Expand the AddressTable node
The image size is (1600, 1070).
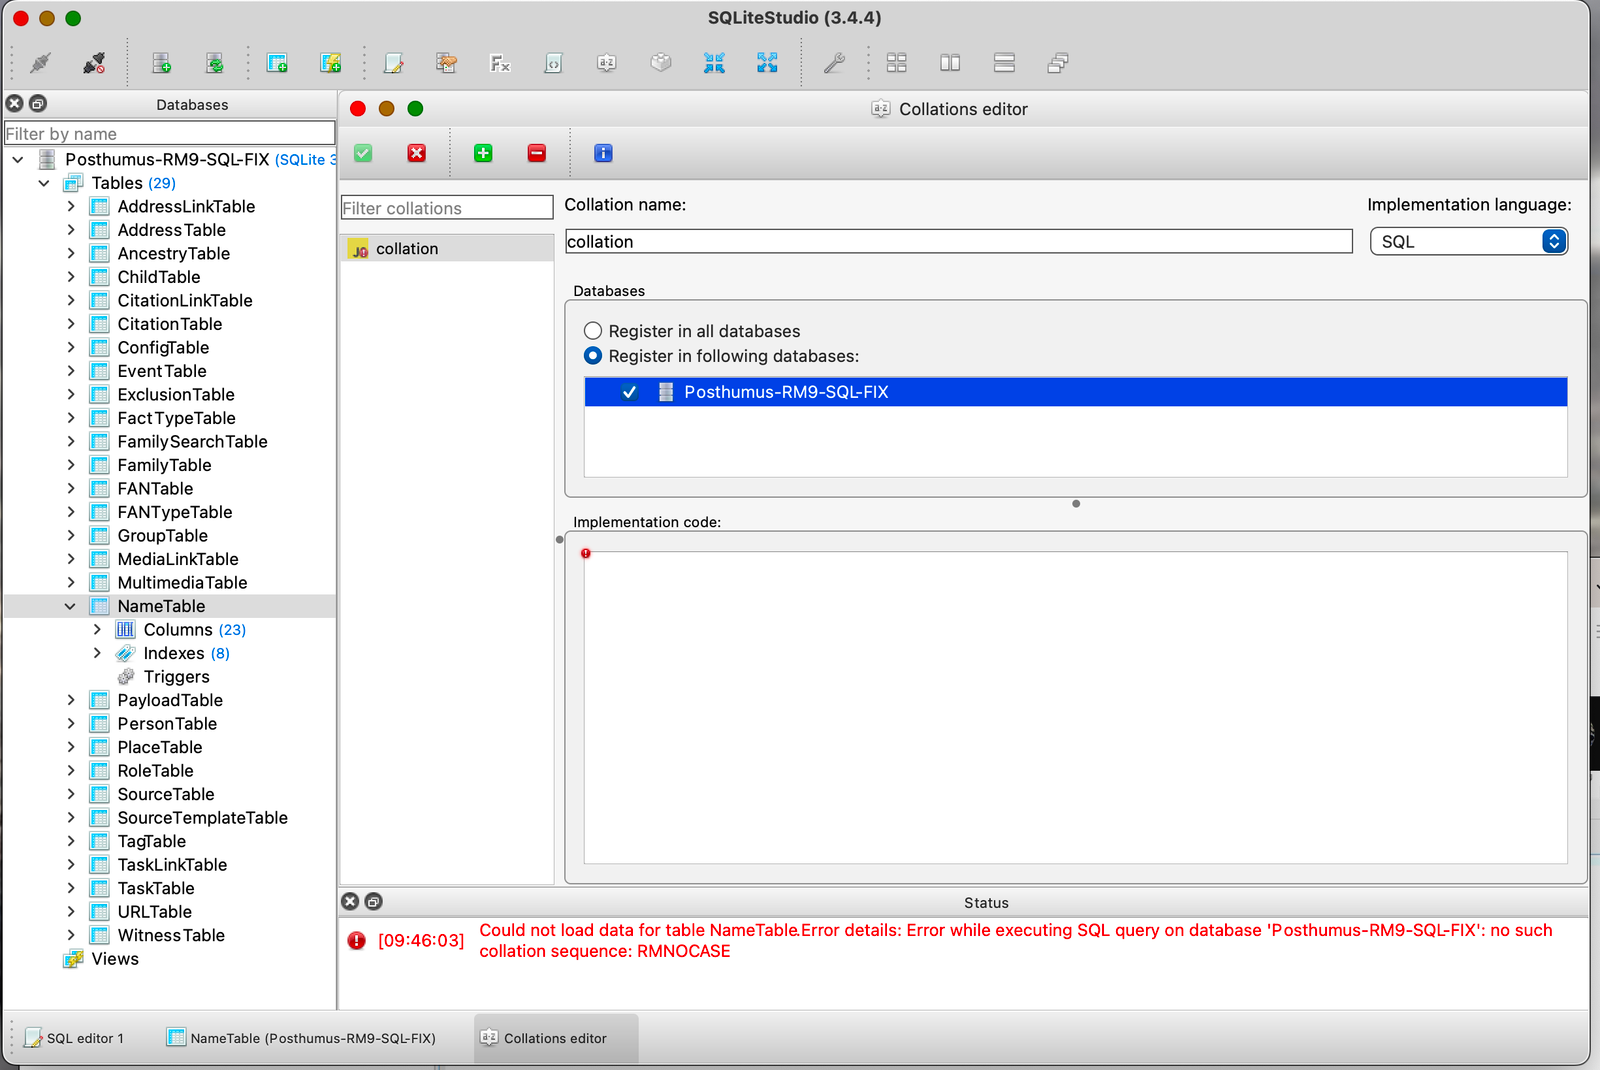[x=70, y=230]
